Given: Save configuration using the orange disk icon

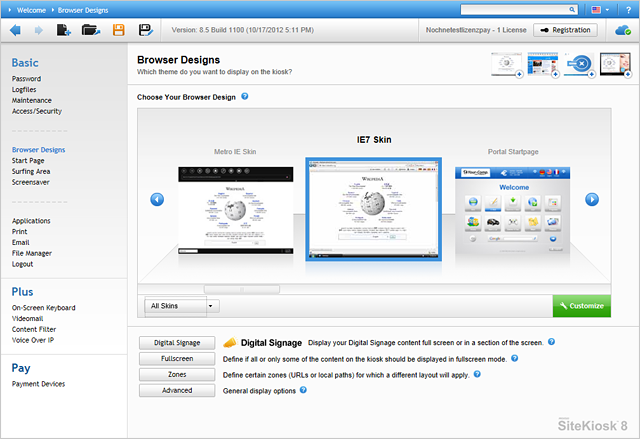Looking at the screenshot, I should pos(119,30).
